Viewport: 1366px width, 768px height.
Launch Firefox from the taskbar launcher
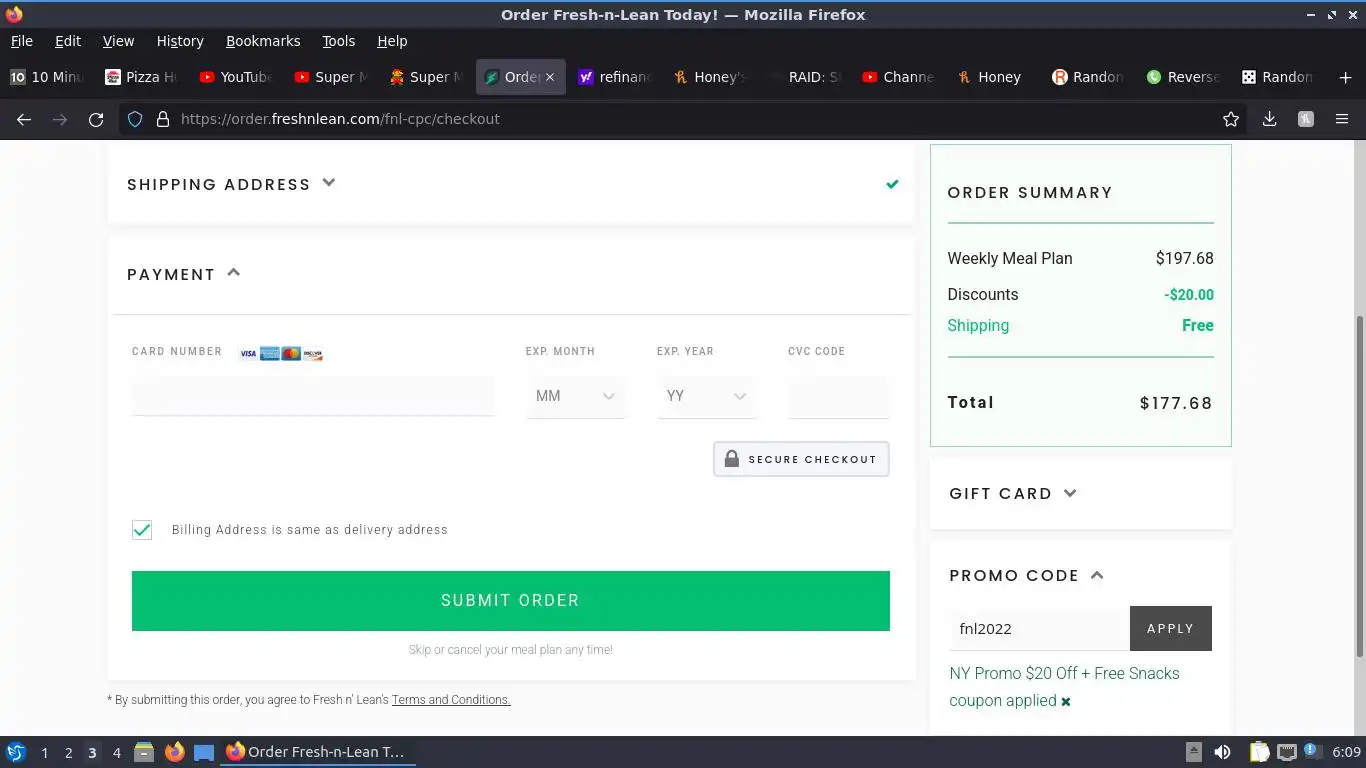(x=175, y=752)
